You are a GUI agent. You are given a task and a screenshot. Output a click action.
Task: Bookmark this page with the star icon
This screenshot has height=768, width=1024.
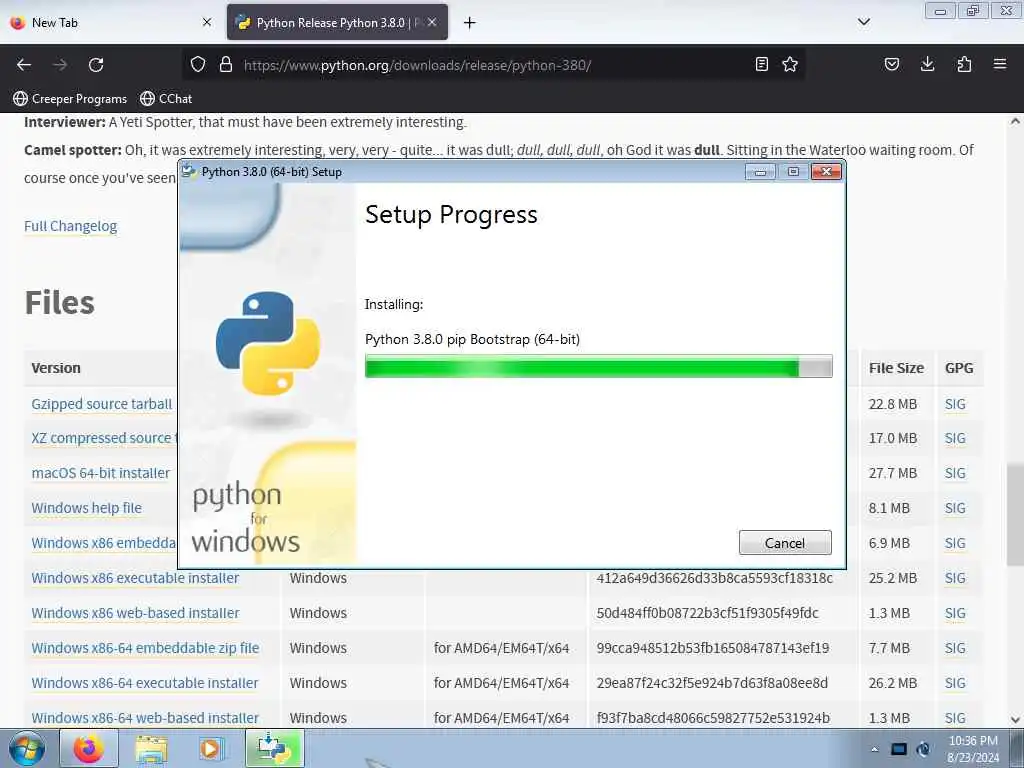click(x=790, y=64)
